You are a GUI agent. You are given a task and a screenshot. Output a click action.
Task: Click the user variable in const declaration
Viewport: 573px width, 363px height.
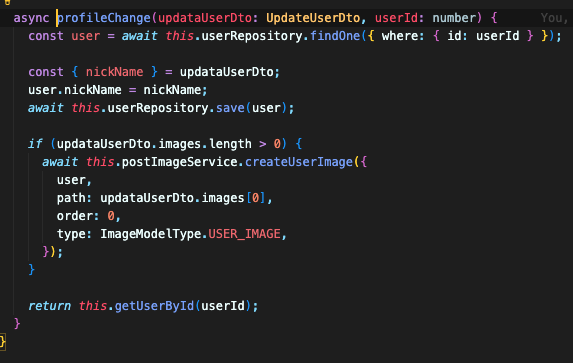click(86, 36)
